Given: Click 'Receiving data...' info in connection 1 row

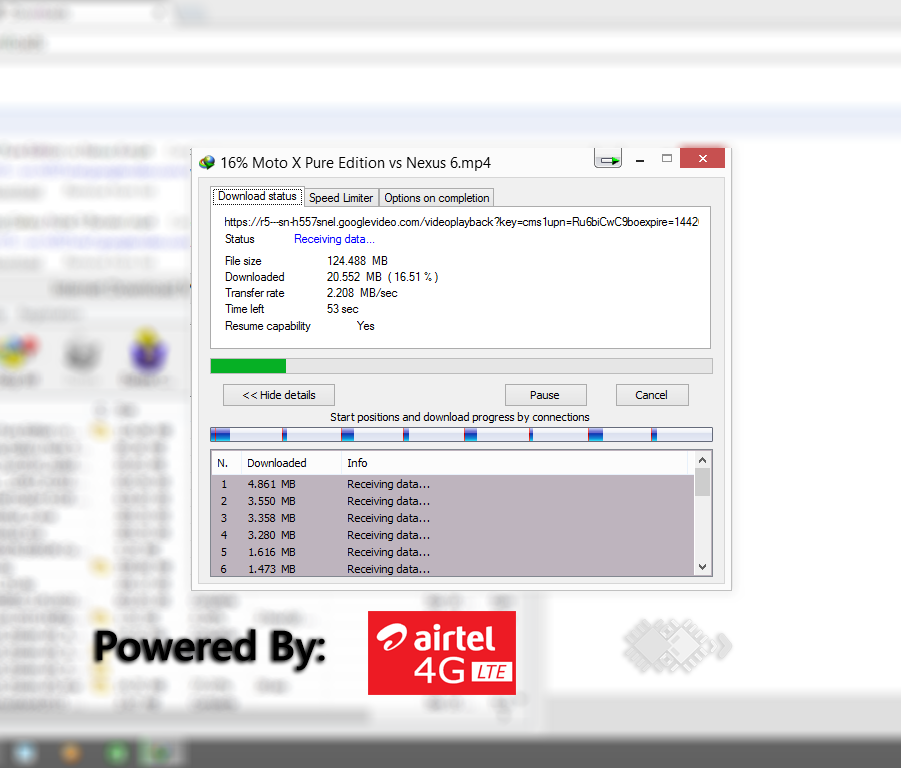Looking at the screenshot, I should pos(388,484).
